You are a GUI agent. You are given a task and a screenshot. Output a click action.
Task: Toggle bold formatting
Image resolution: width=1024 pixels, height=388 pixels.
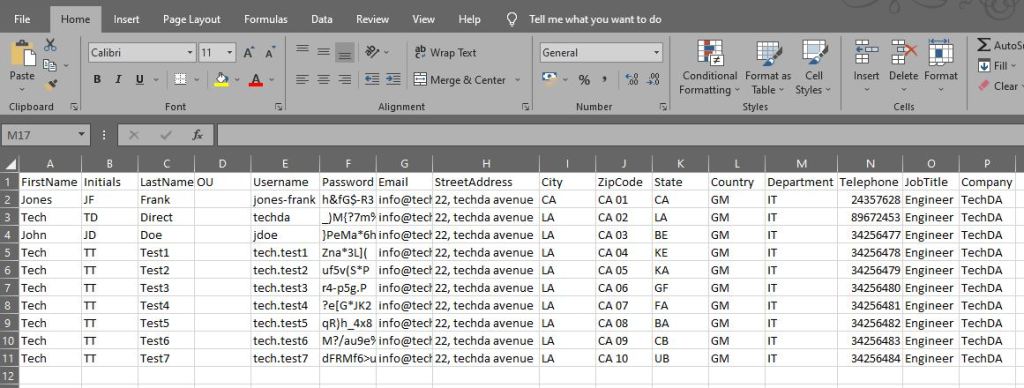[97, 80]
